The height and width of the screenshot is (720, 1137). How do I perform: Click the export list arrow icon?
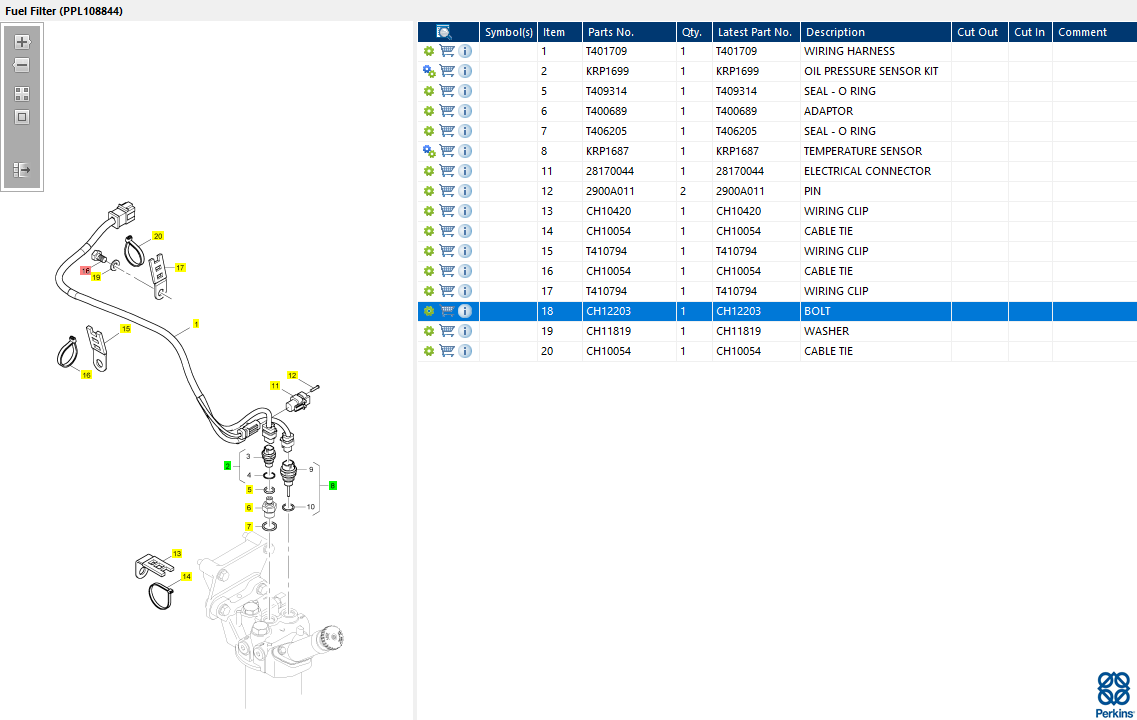(22, 170)
